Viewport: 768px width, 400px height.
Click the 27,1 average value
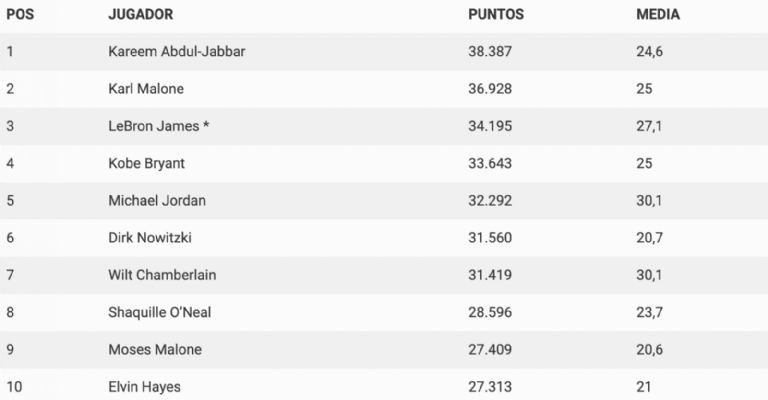[x=648, y=126]
